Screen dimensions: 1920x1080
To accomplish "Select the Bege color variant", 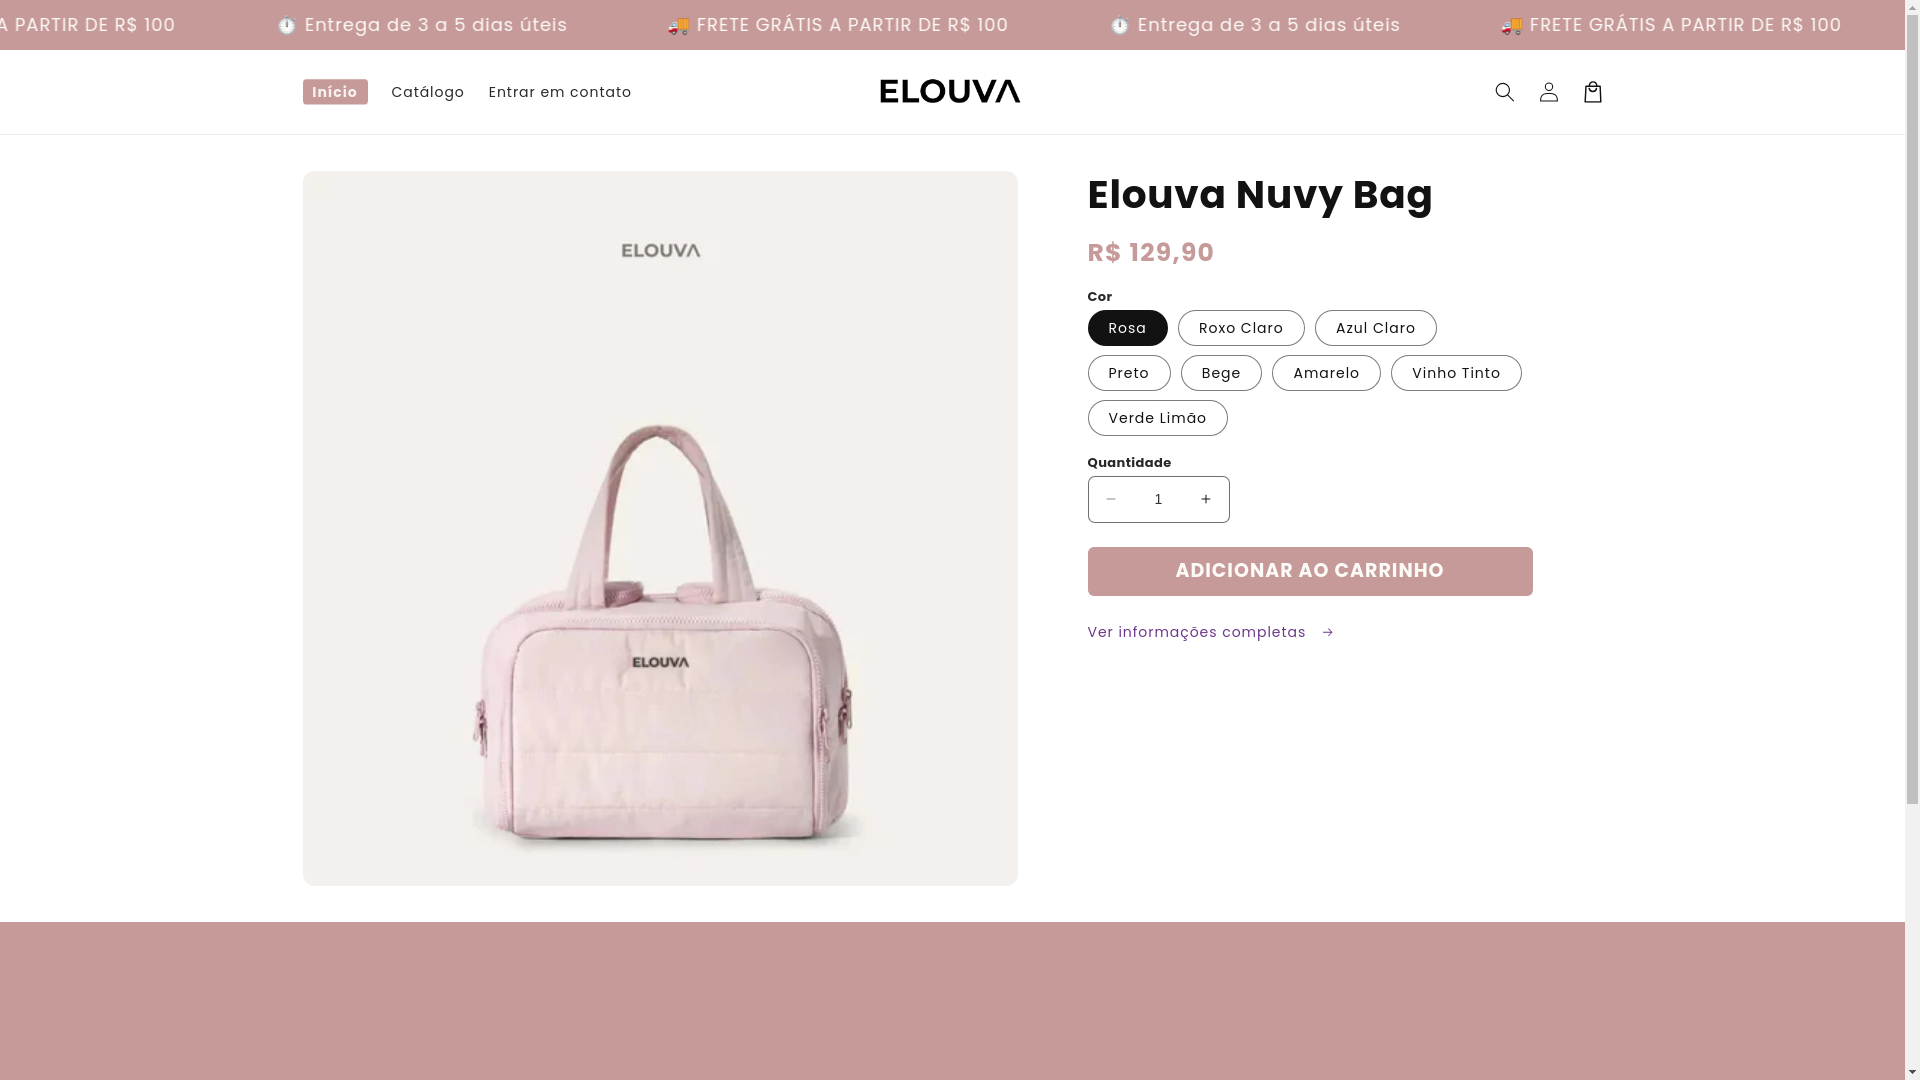I will pos(1220,373).
